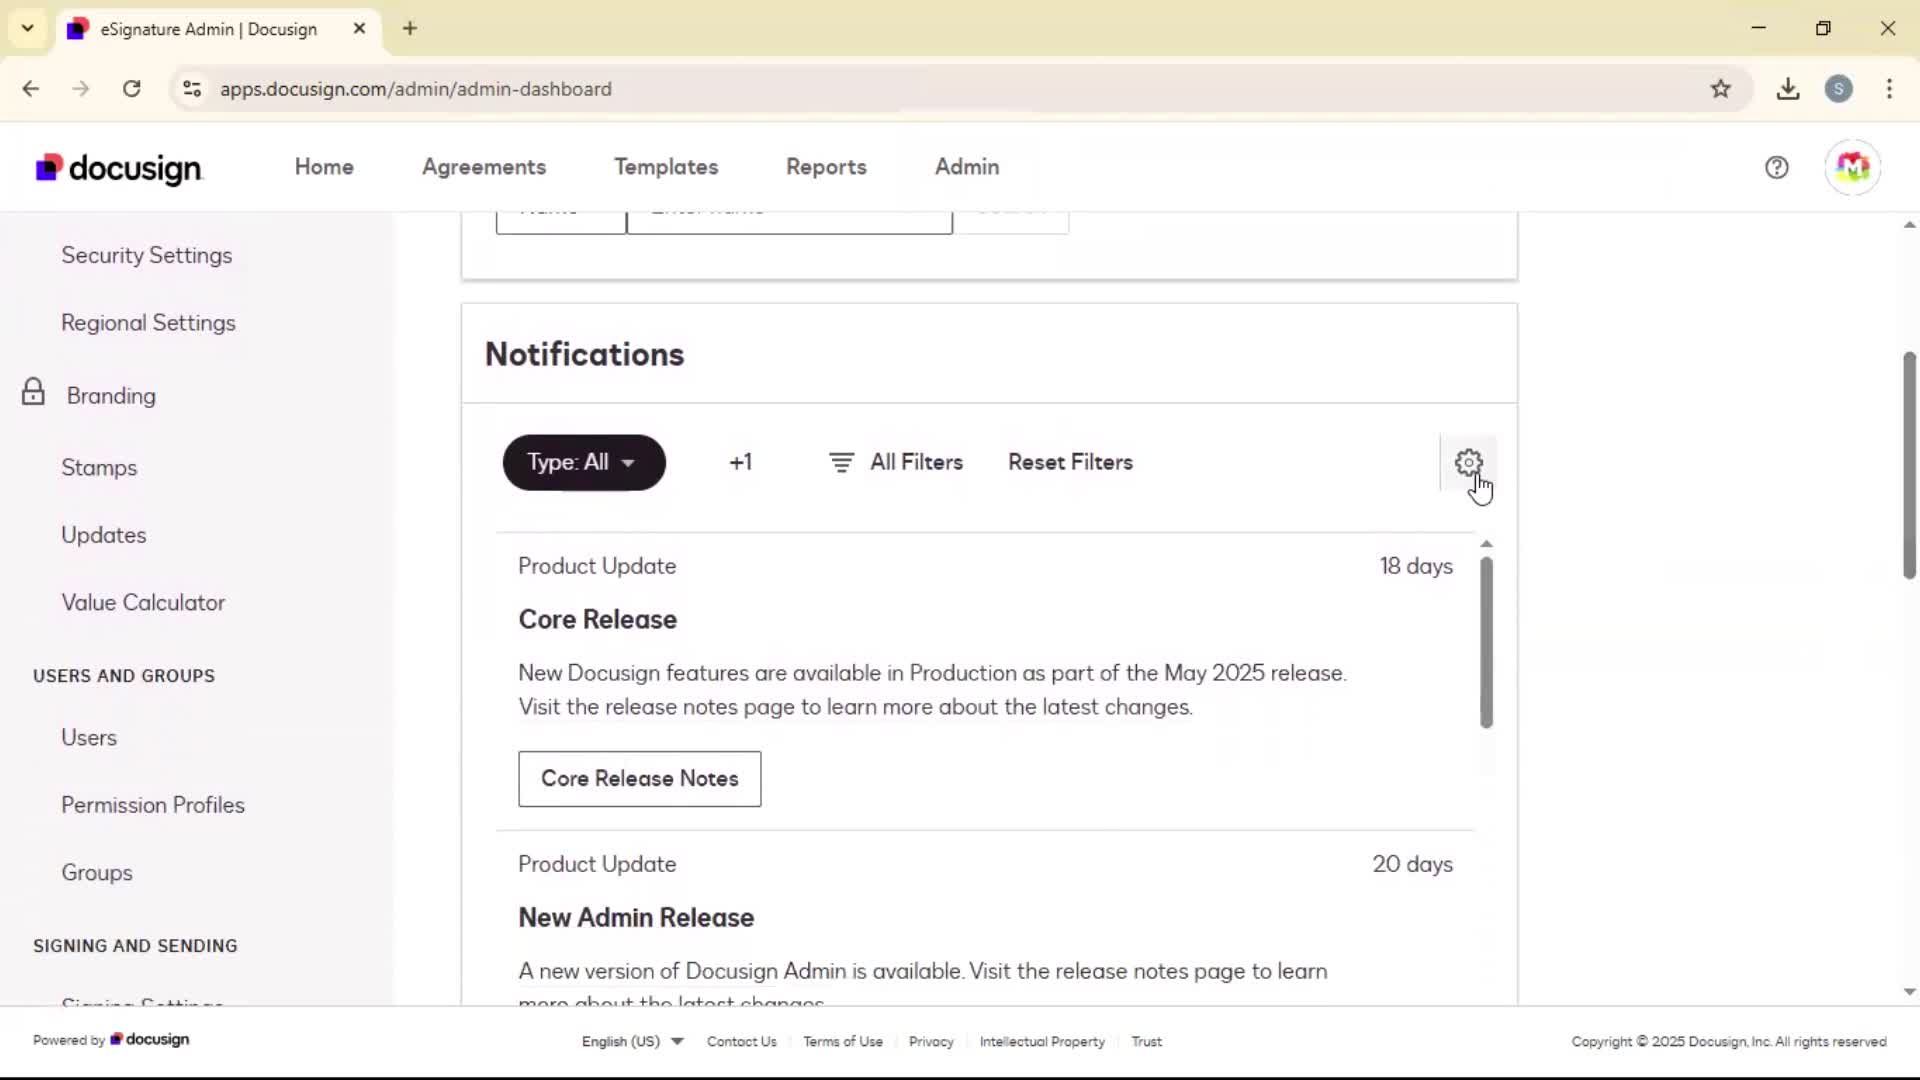Open Trust footer link
This screenshot has width=1920, height=1080.
(1146, 1041)
